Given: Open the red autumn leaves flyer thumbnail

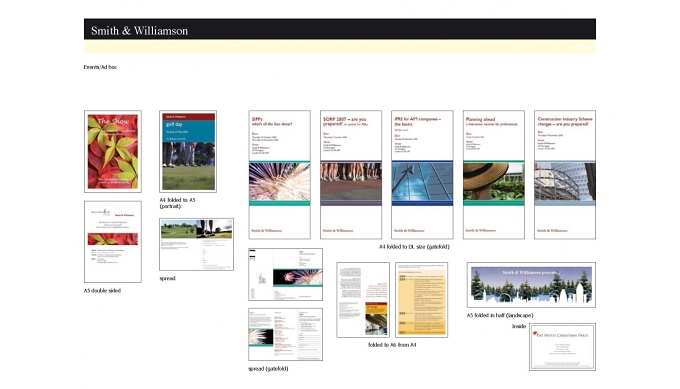Looking at the screenshot, I should [113, 151].
